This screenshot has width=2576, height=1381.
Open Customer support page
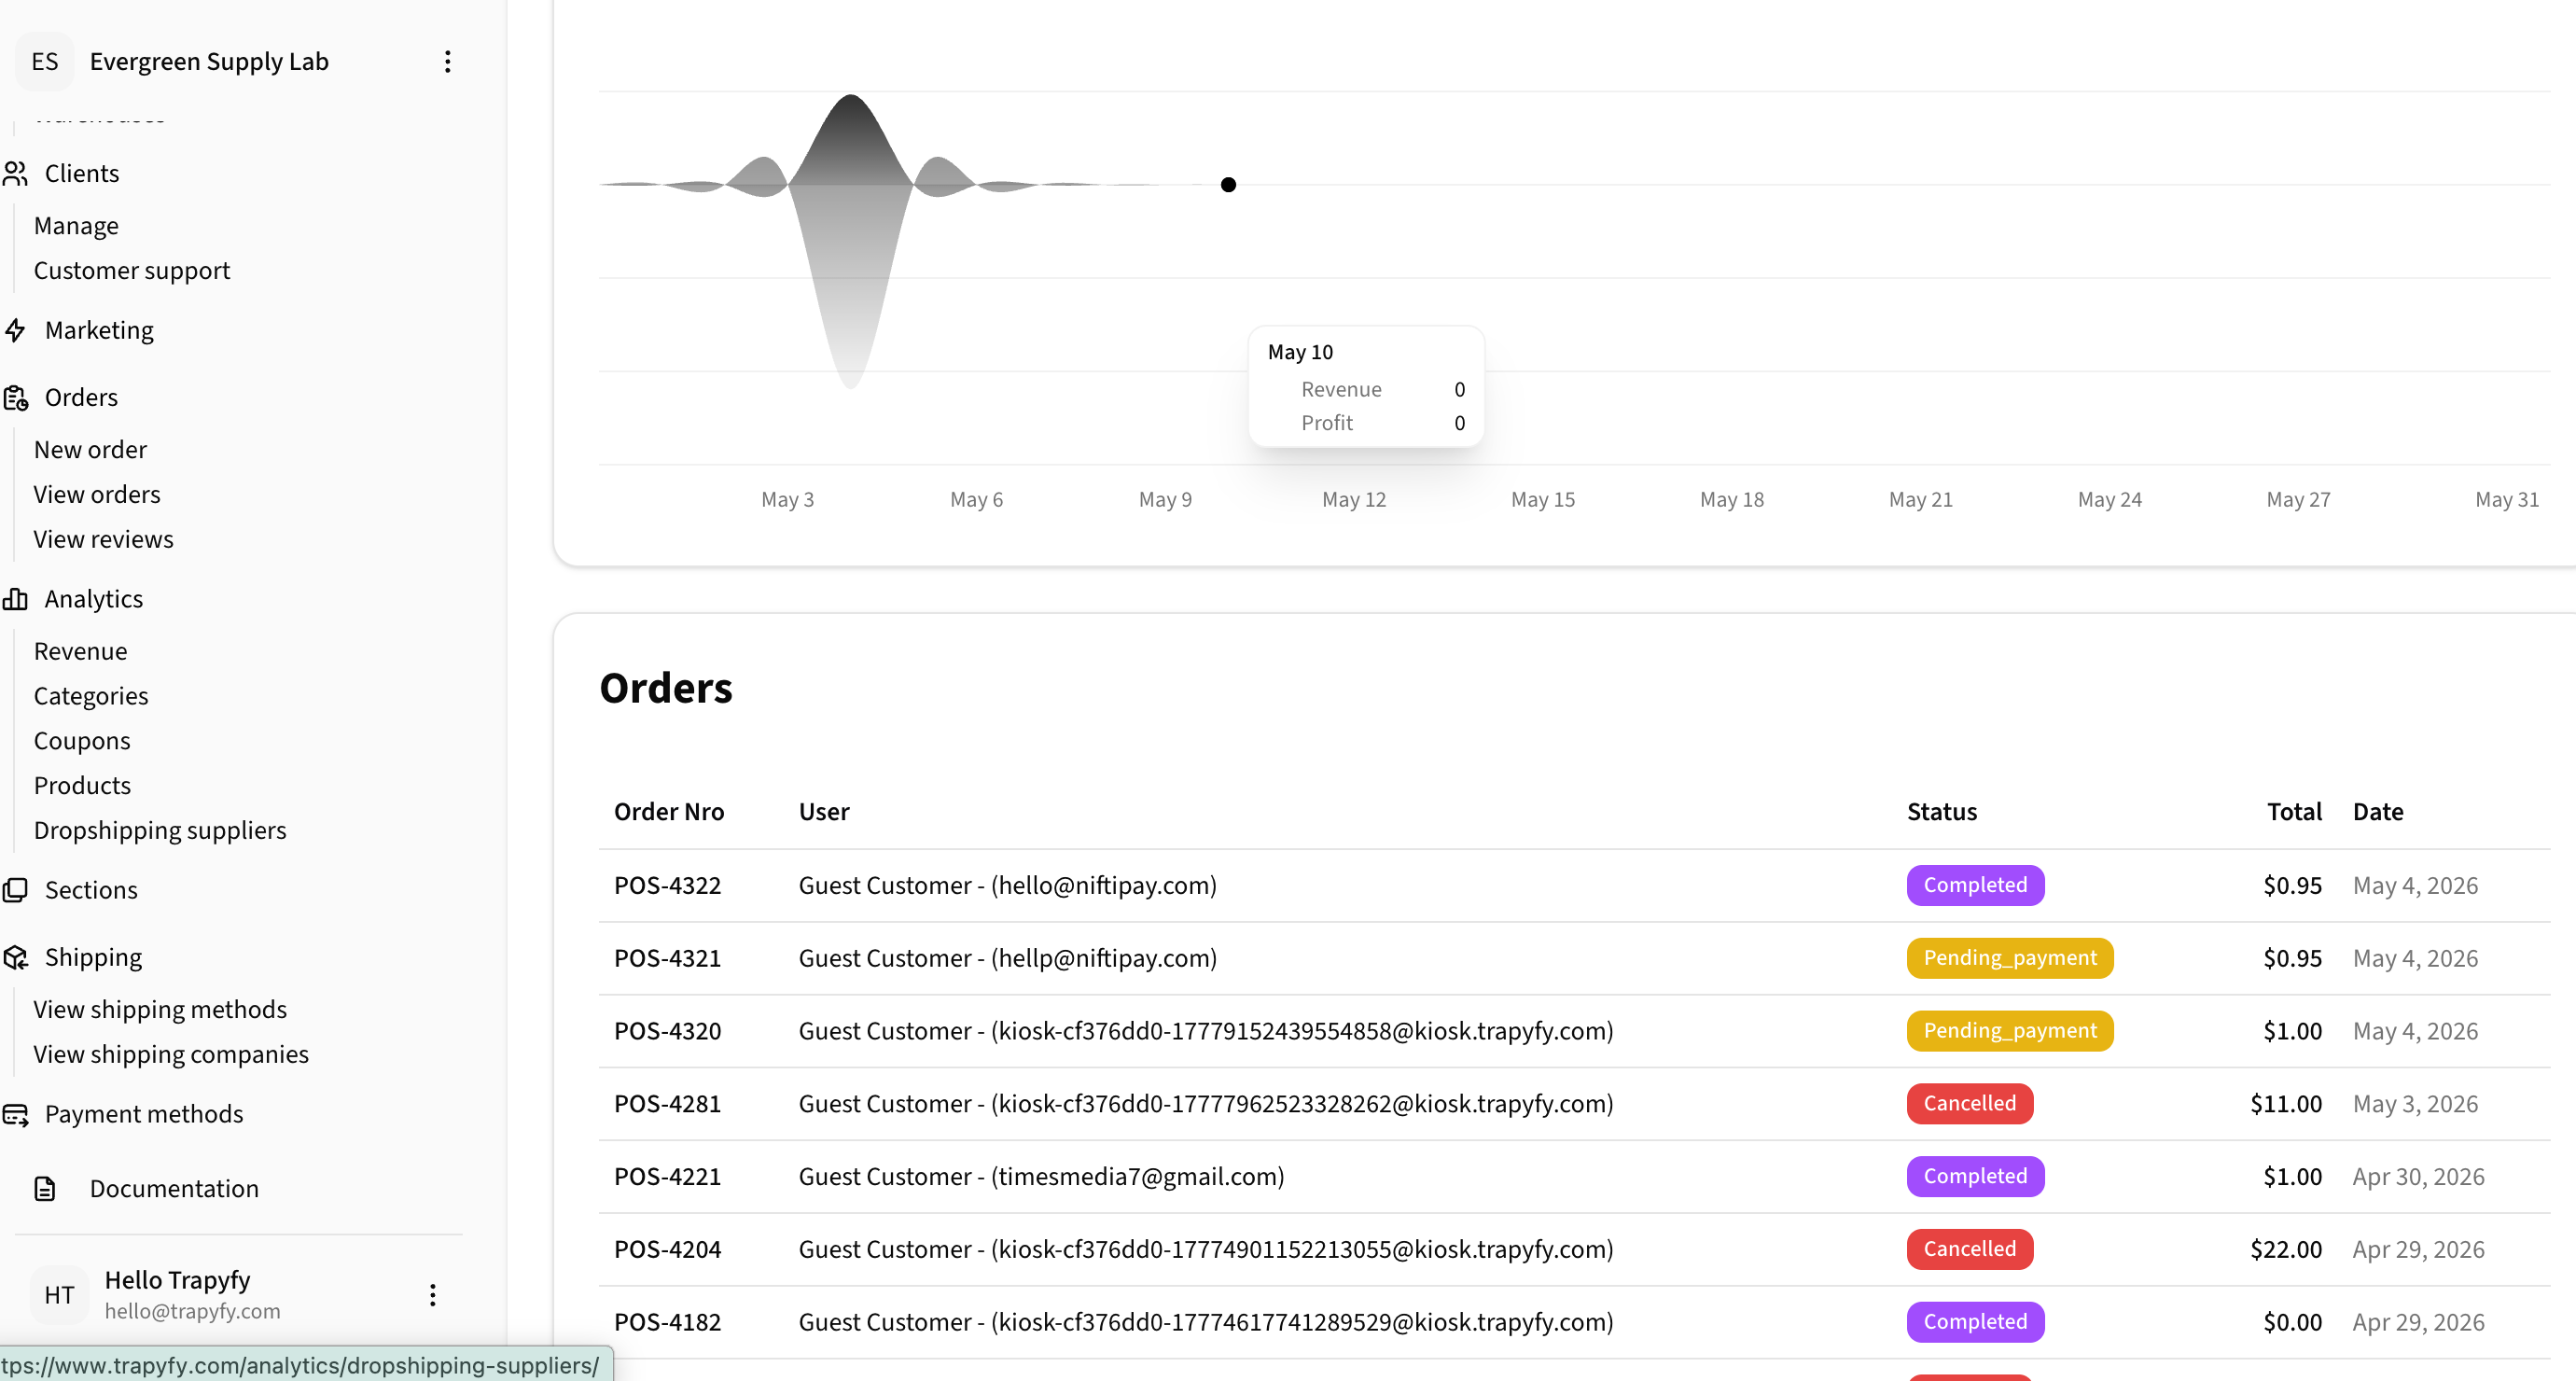[132, 271]
